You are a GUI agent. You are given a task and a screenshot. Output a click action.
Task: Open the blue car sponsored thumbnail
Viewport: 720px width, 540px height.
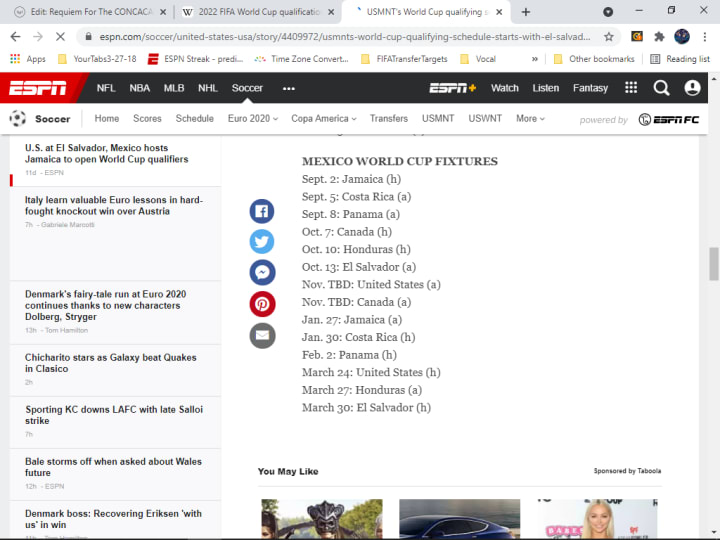click(460, 518)
